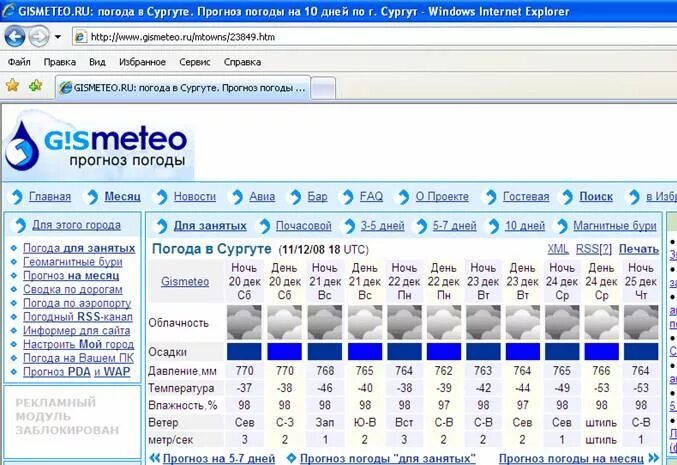
Task: Open Погода для занятых sidebar link
Action: (79, 248)
